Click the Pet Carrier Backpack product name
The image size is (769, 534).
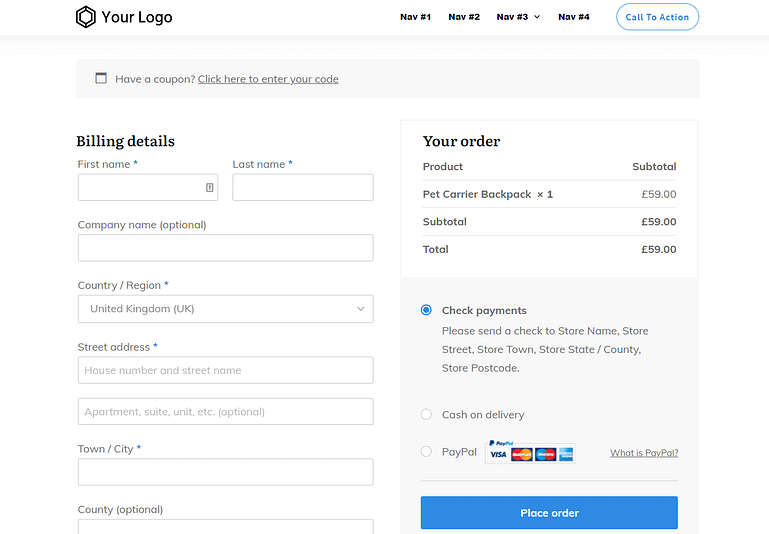coord(477,195)
